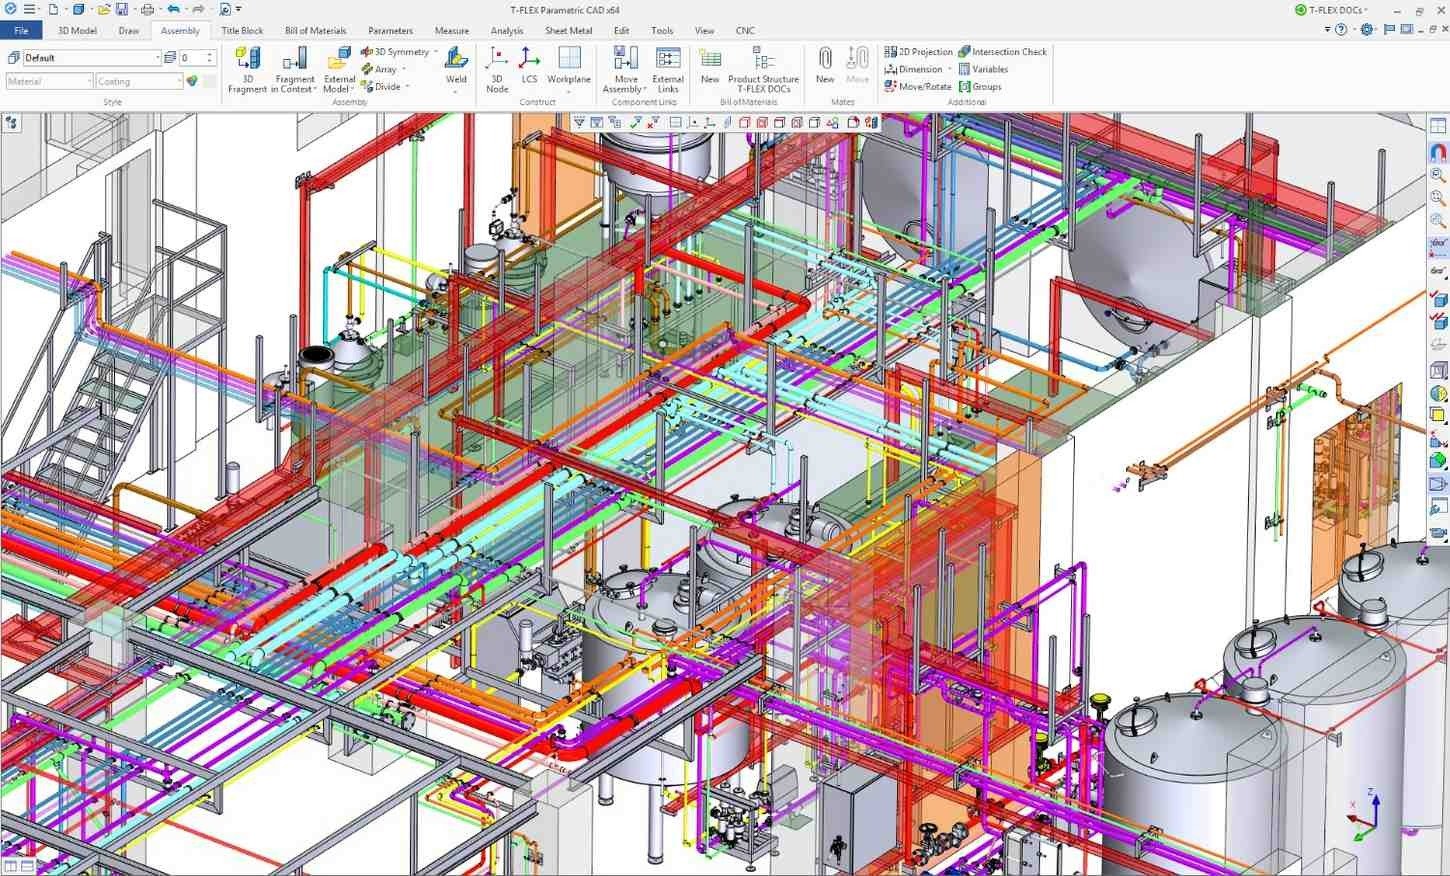Toggle the 2D Projection option
Viewport: 1450px width, 876px height.
pyautogui.click(x=918, y=51)
